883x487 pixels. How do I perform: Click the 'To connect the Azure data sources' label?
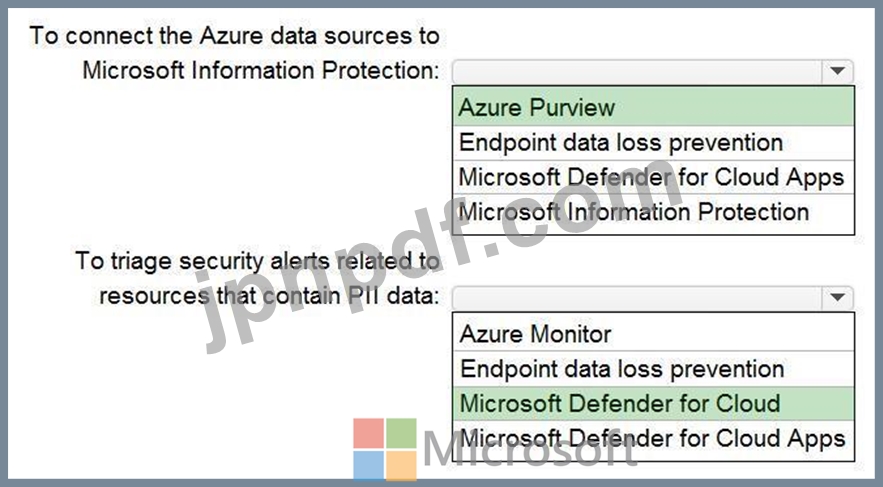click(235, 36)
